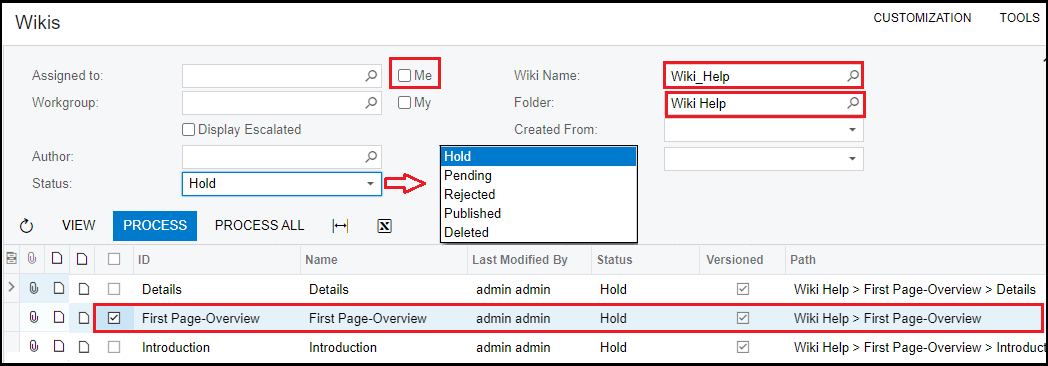Open the CUSTOMIZATION menu

click(x=922, y=18)
